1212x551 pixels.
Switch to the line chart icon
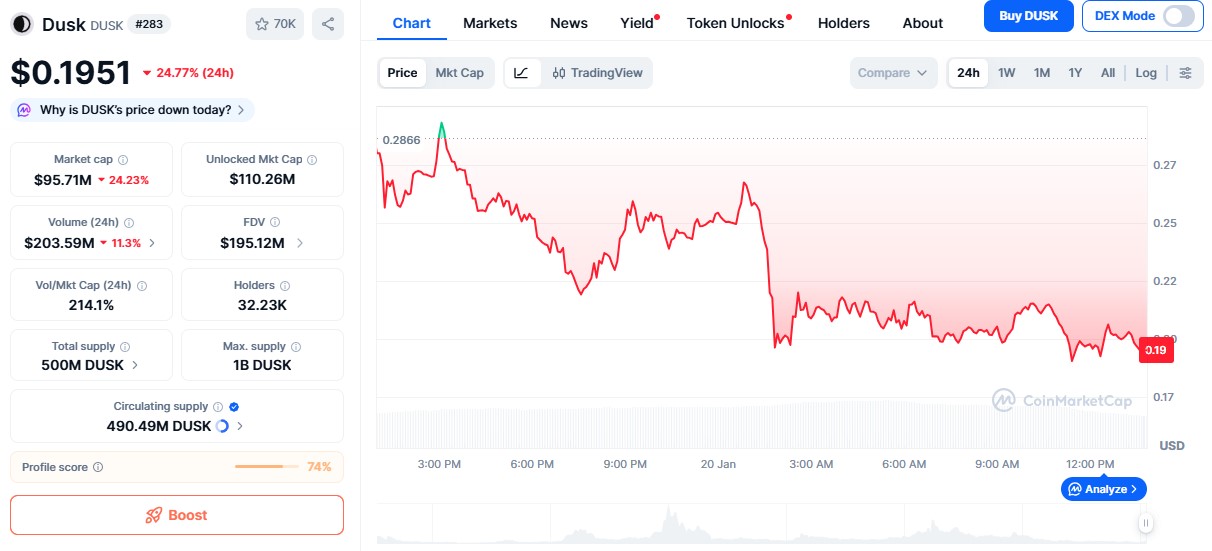point(522,73)
